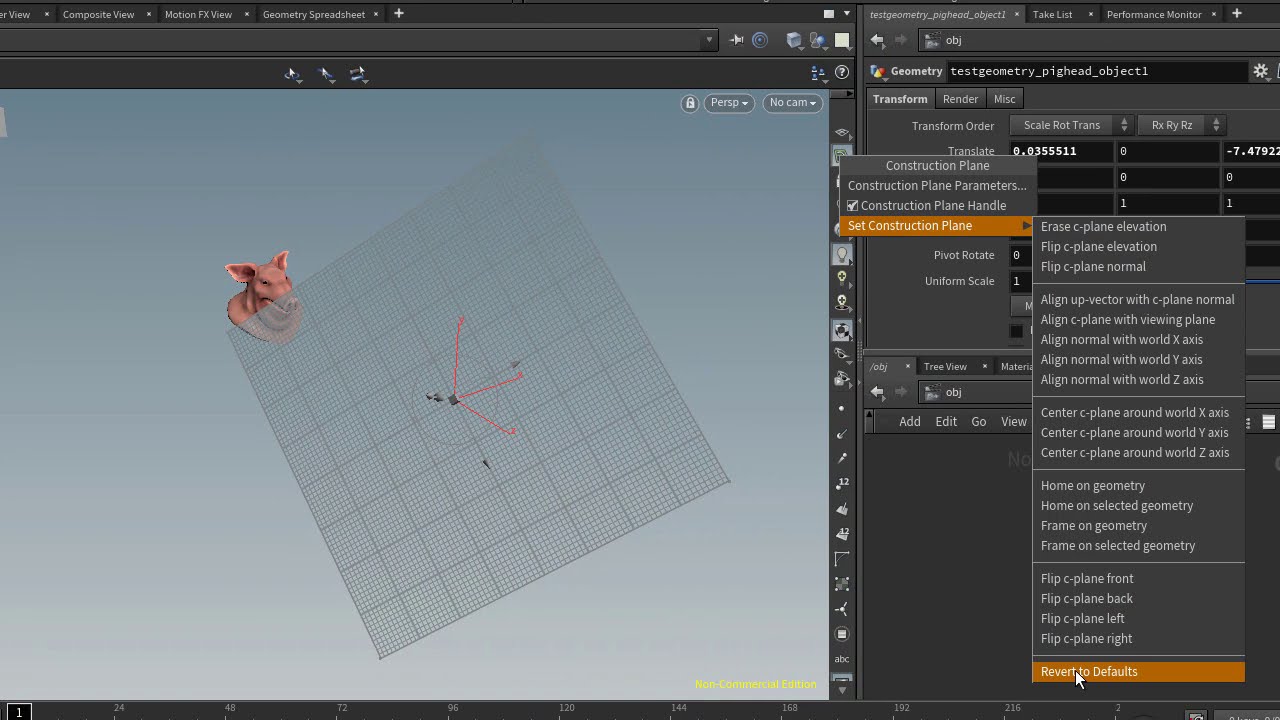The width and height of the screenshot is (1280, 720).
Task: Go back in parameter pane path
Action: (877, 40)
